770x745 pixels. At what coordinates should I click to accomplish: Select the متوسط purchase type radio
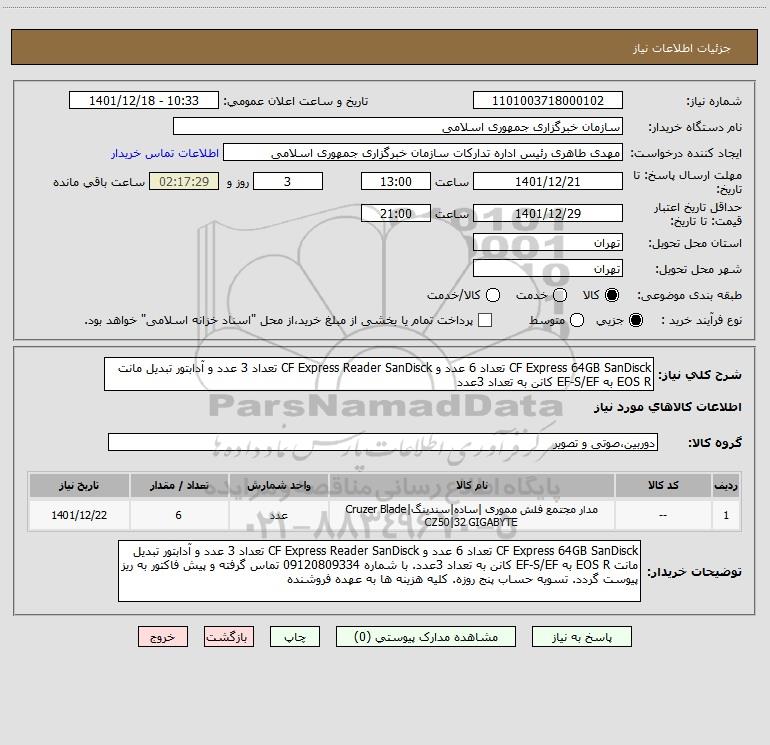(x=577, y=321)
